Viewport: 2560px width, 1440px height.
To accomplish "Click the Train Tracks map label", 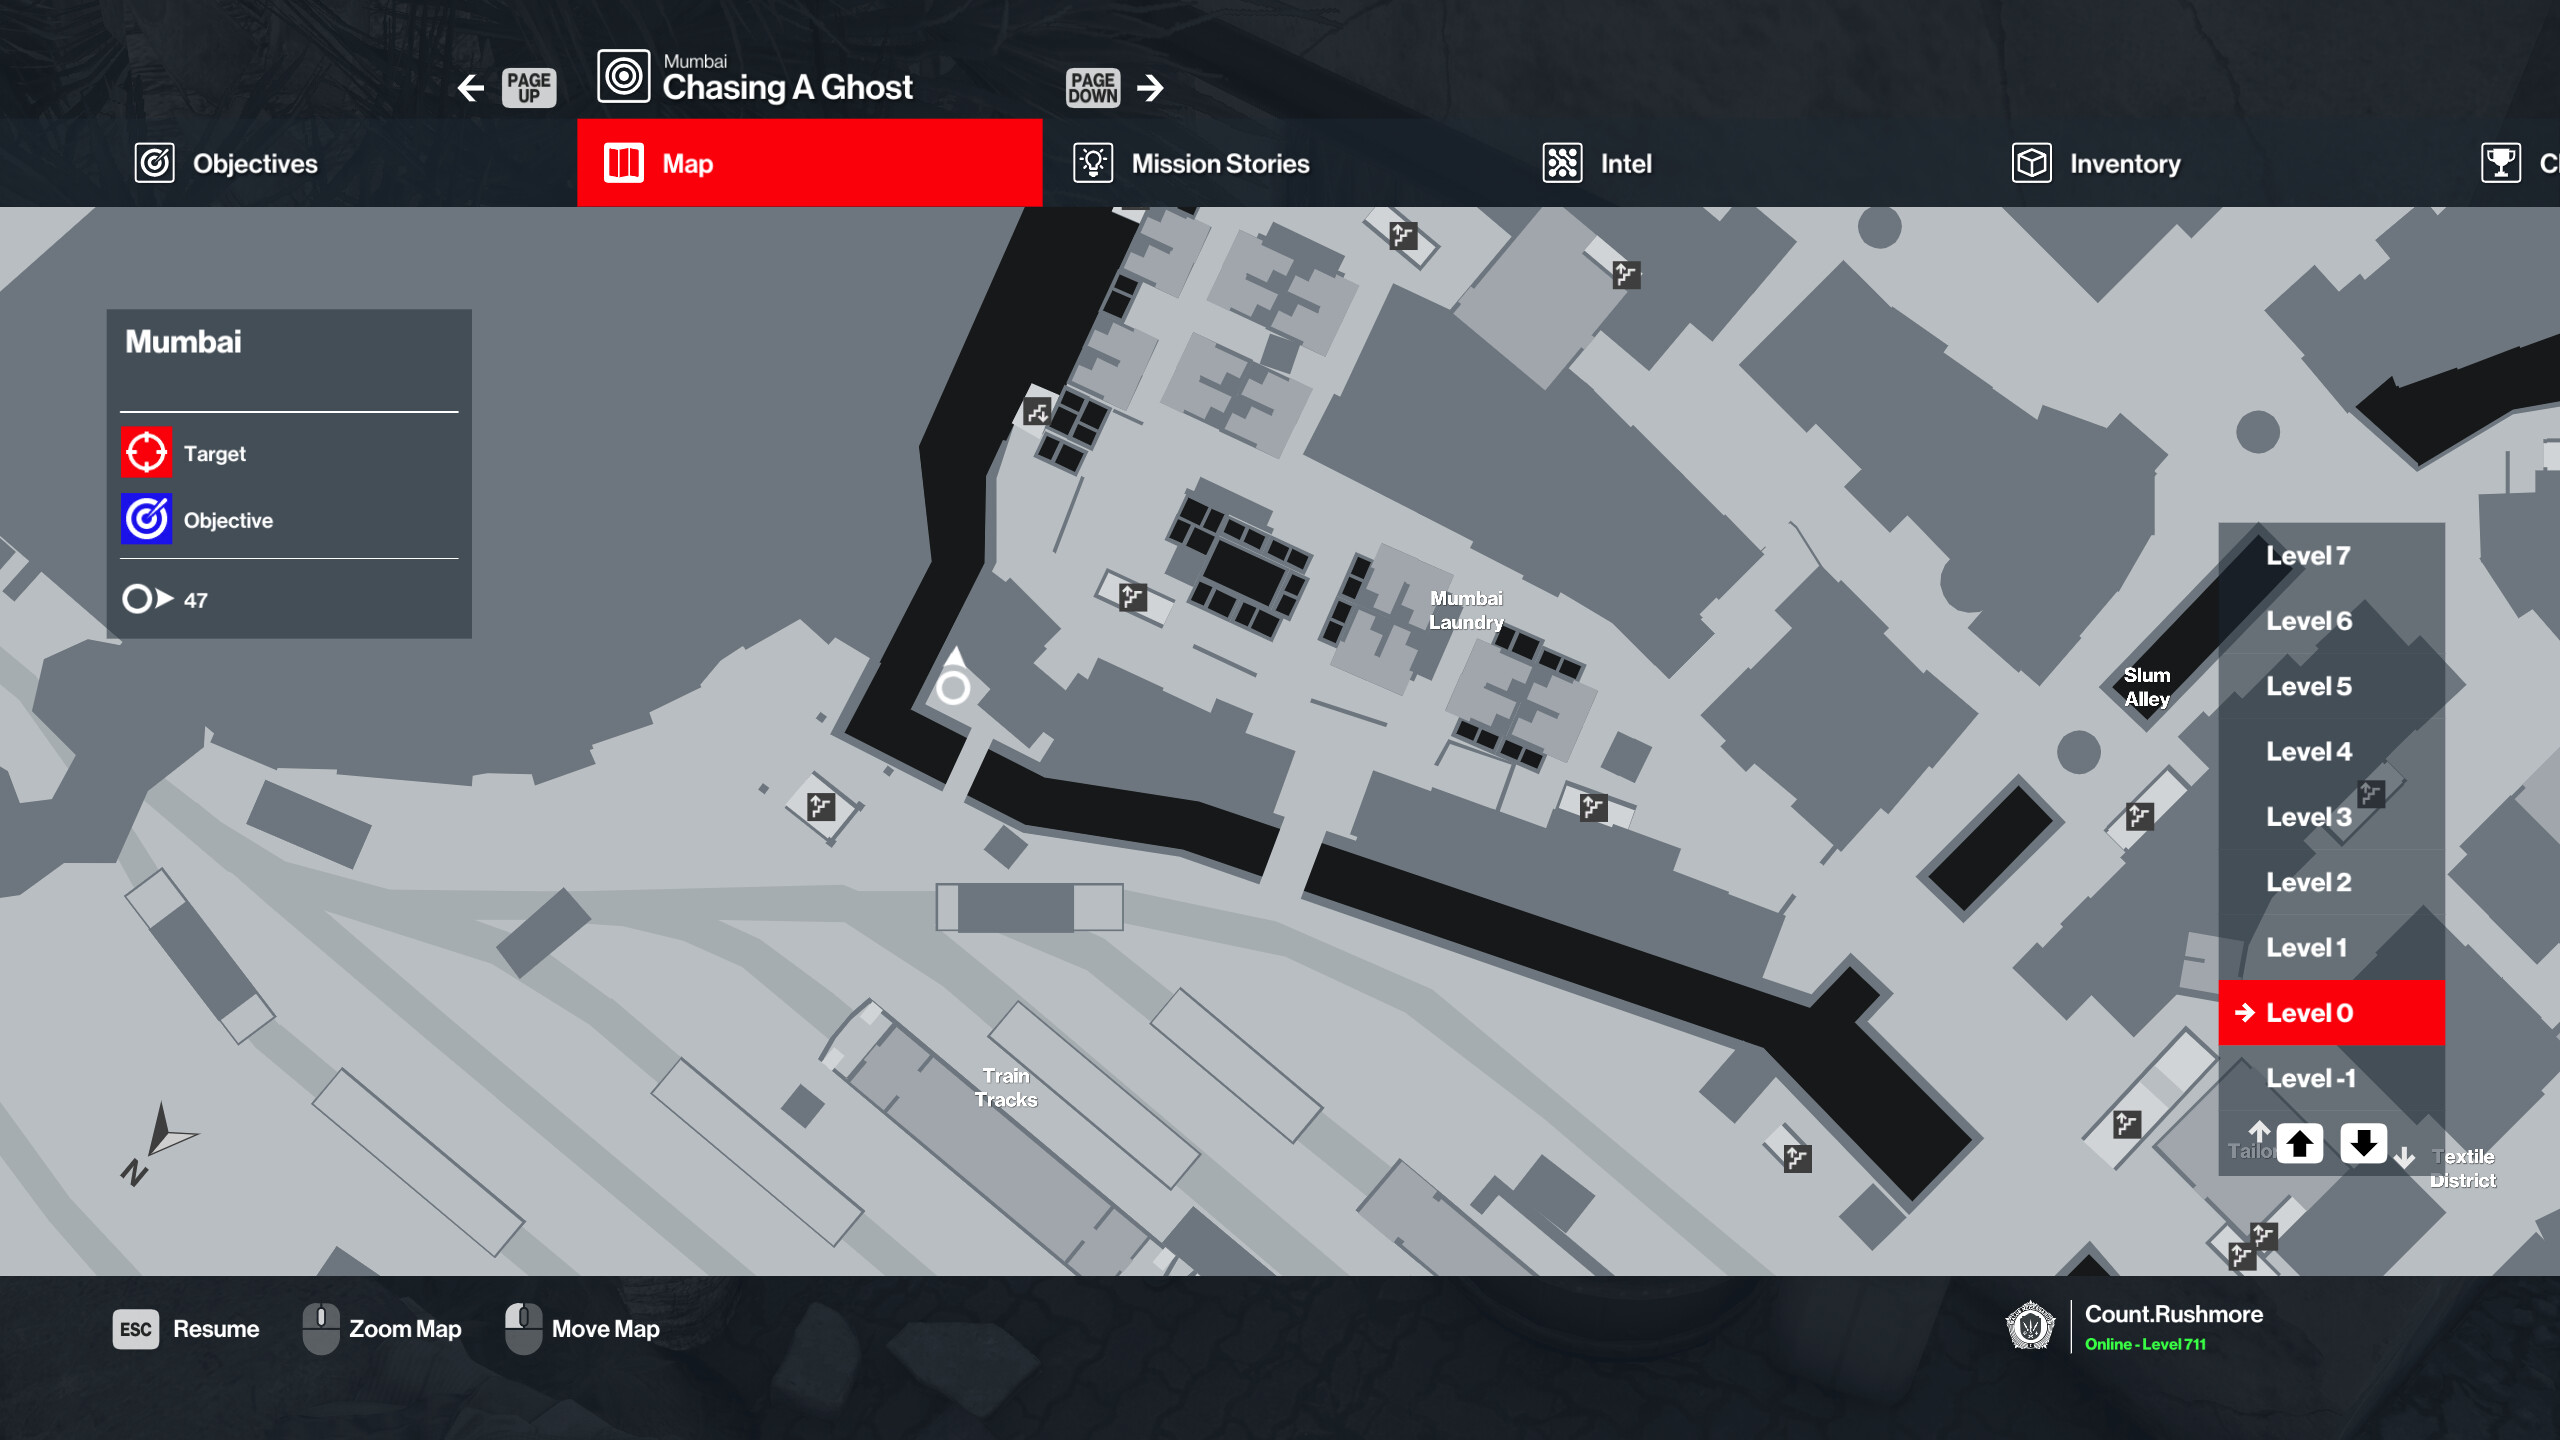I will pyautogui.click(x=1006, y=1088).
